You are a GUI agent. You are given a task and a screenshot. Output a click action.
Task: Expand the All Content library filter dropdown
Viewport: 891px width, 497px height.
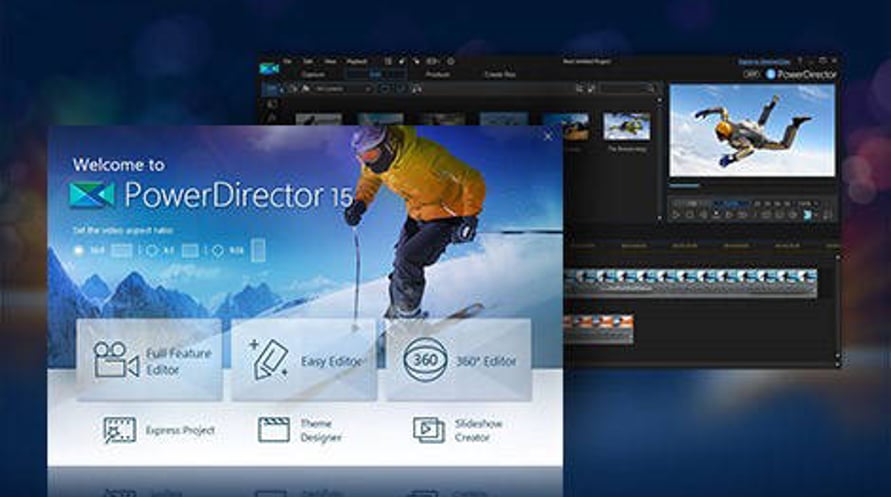pos(343,89)
